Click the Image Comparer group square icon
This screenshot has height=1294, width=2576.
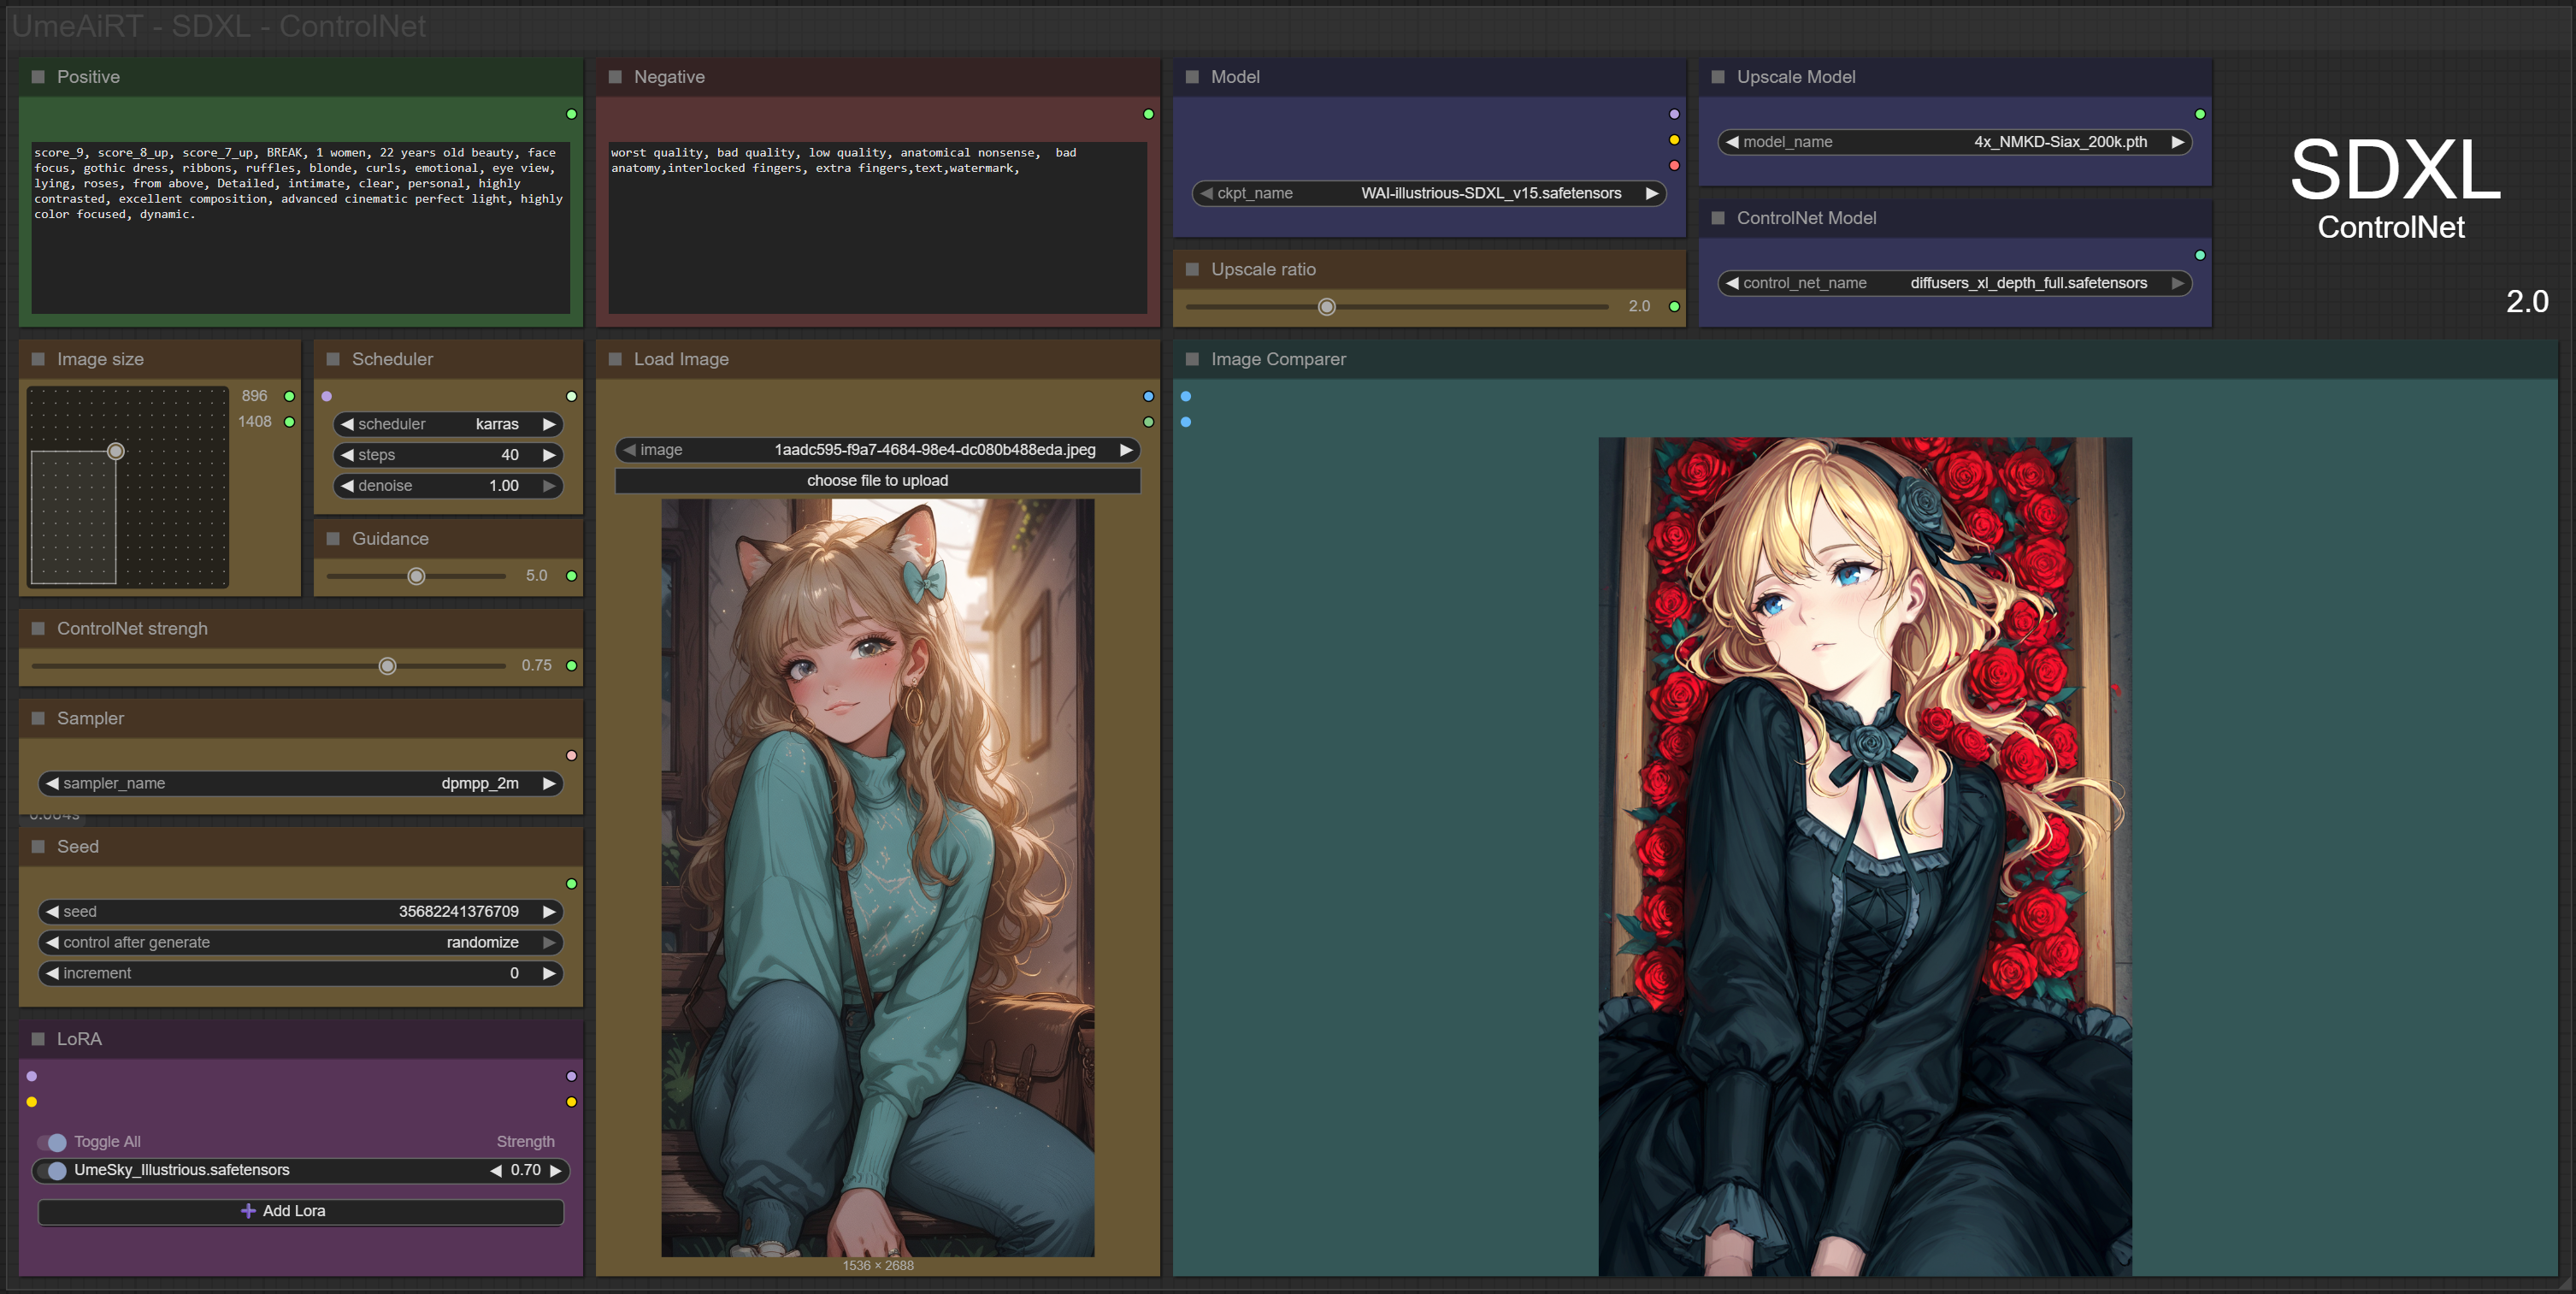[1192, 359]
